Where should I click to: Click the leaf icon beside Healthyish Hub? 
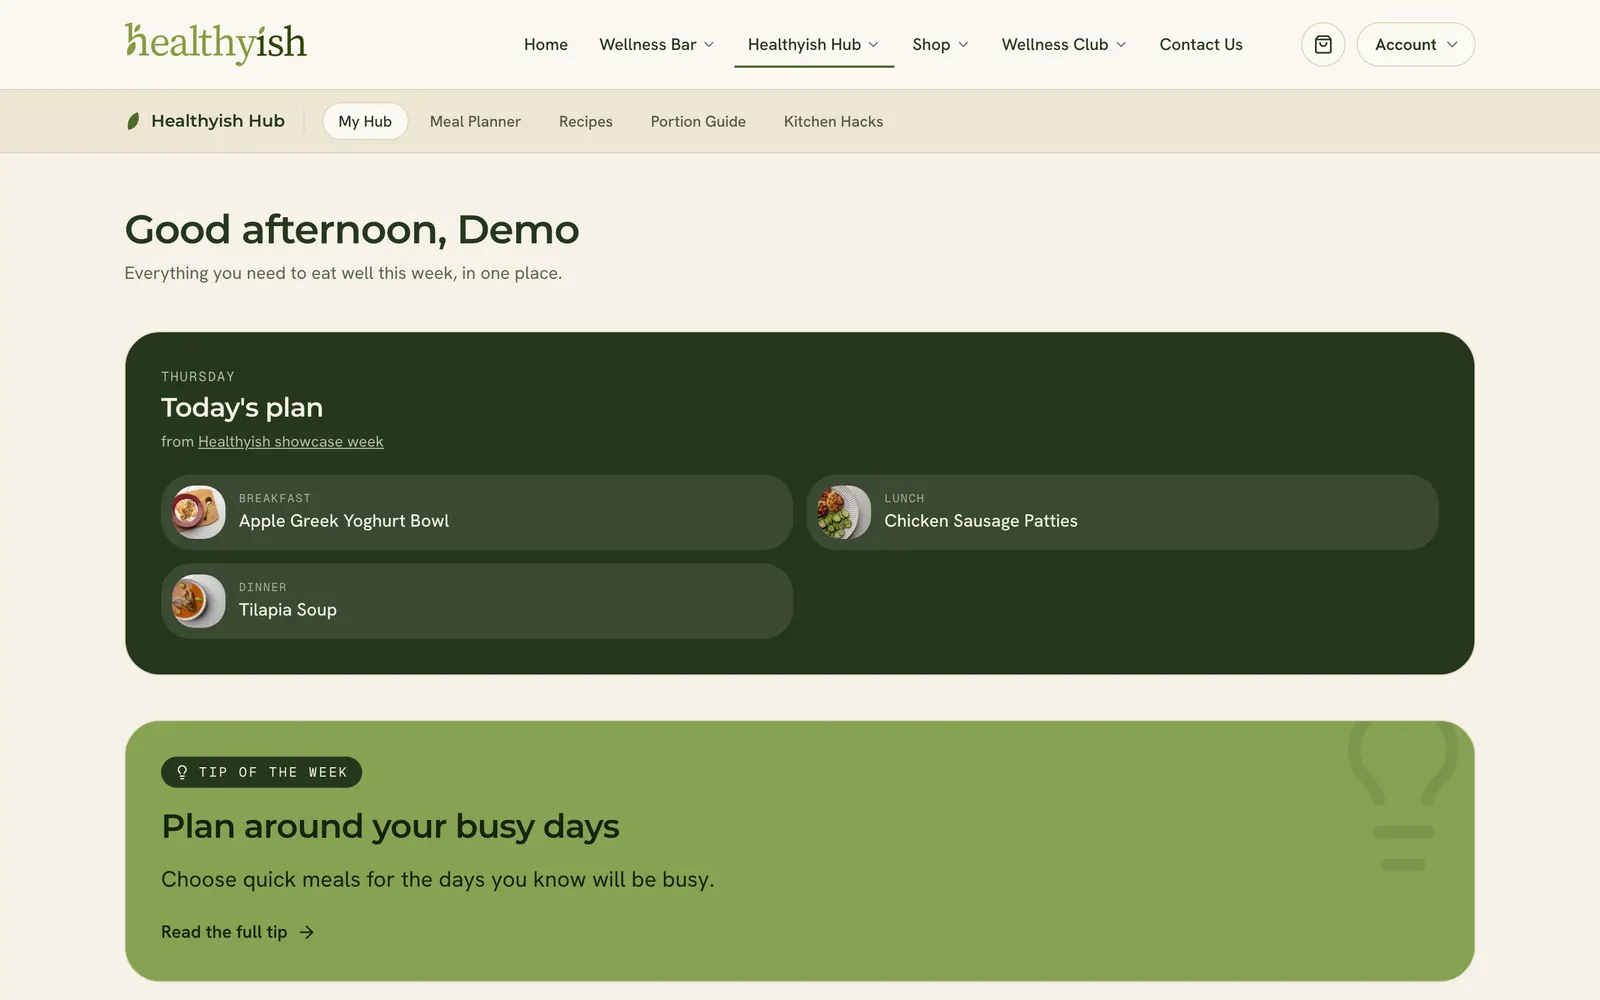pos(133,121)
